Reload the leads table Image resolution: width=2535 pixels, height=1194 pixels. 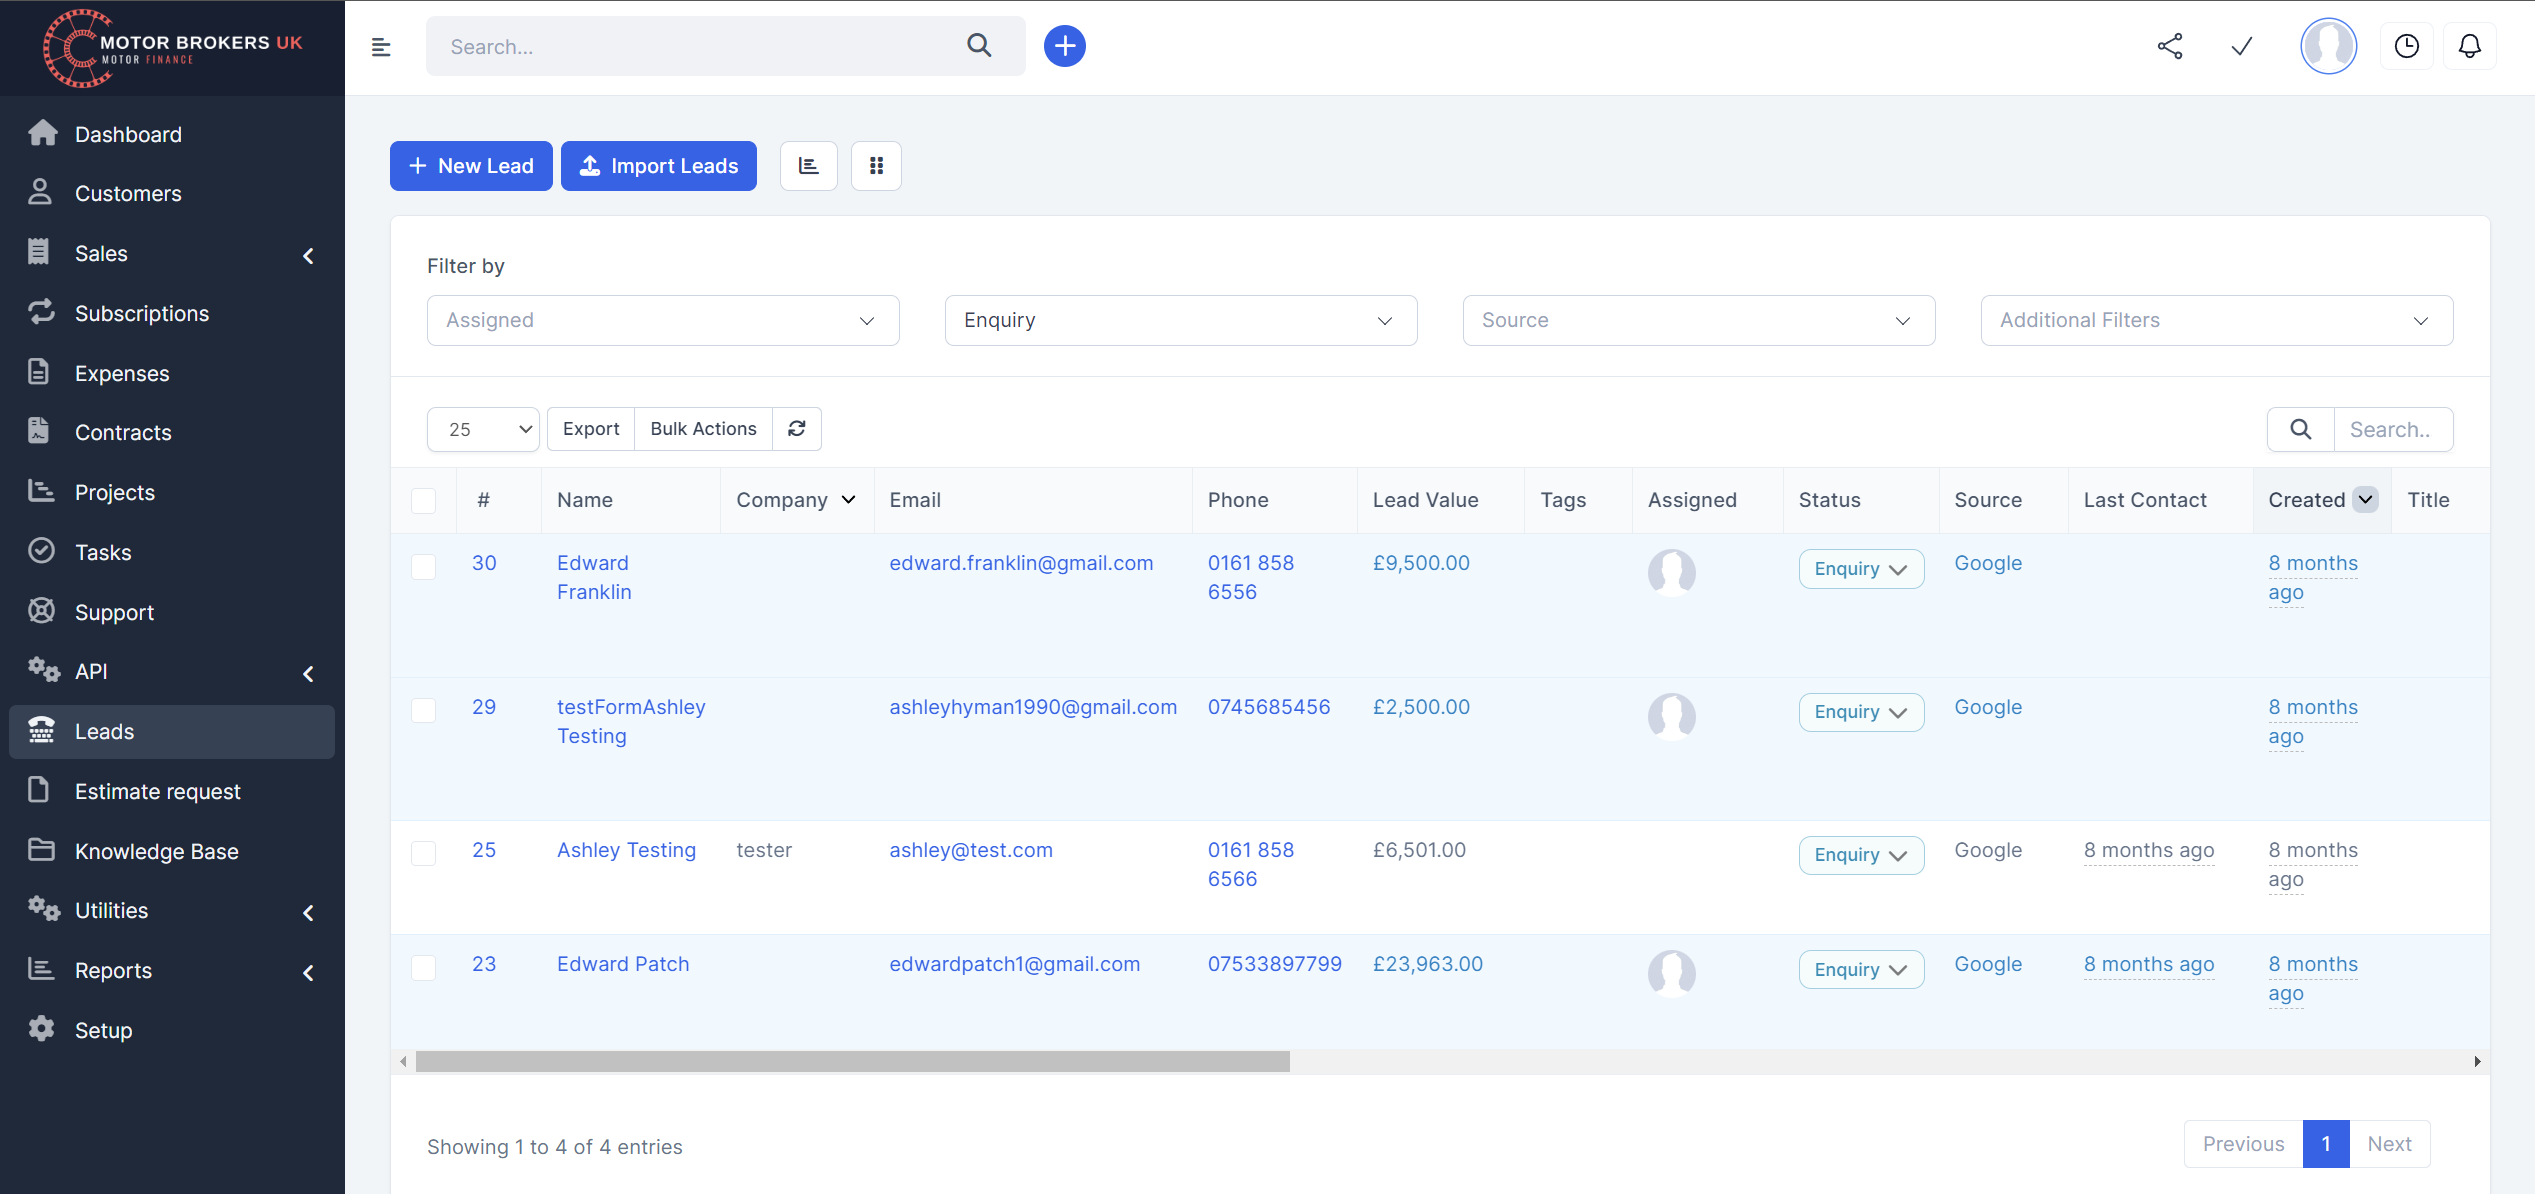pyautogui.click(x=797, y=429)
